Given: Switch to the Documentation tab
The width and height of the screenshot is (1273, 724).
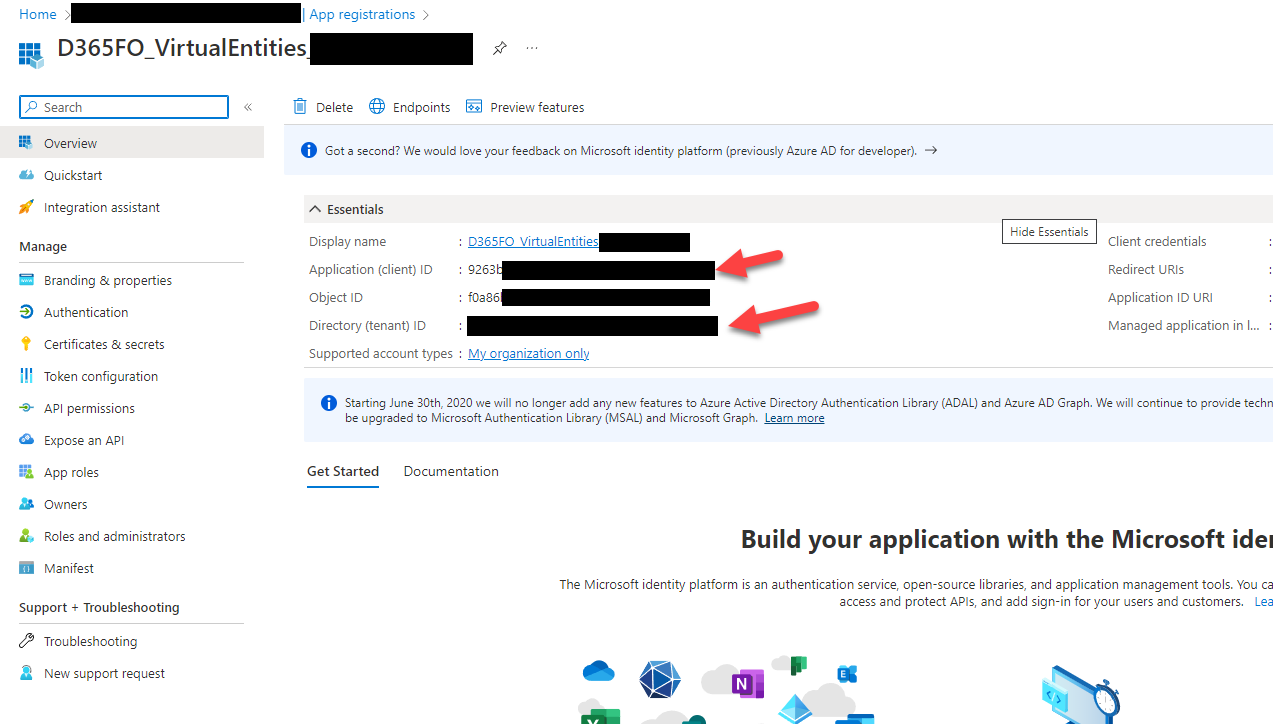Looking at the screenshot, I should pyautogui.click(x=451, y=471).
